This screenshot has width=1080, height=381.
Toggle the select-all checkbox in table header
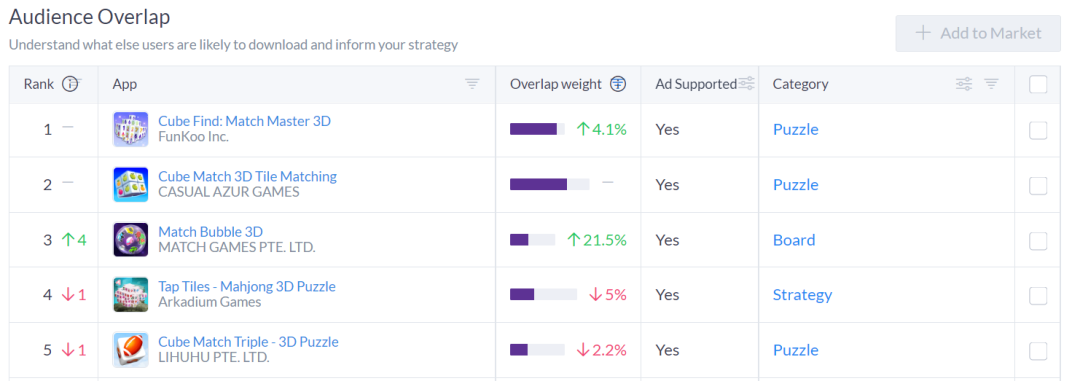(1038, 84)
